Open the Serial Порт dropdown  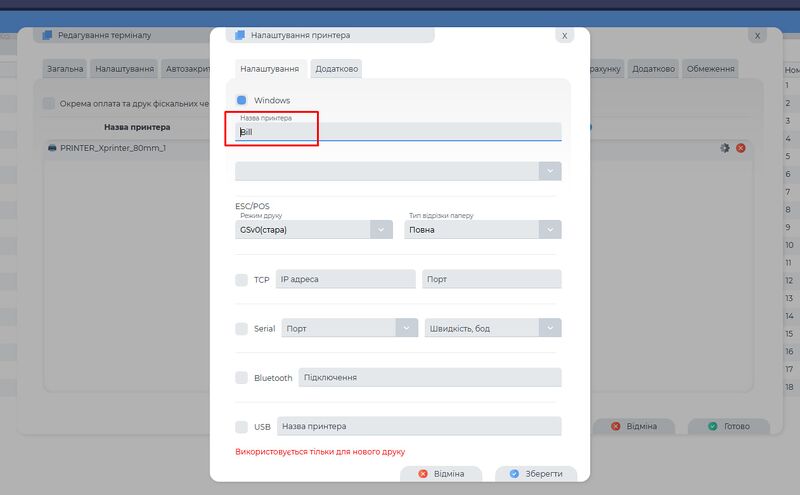(x=349, y=328)
